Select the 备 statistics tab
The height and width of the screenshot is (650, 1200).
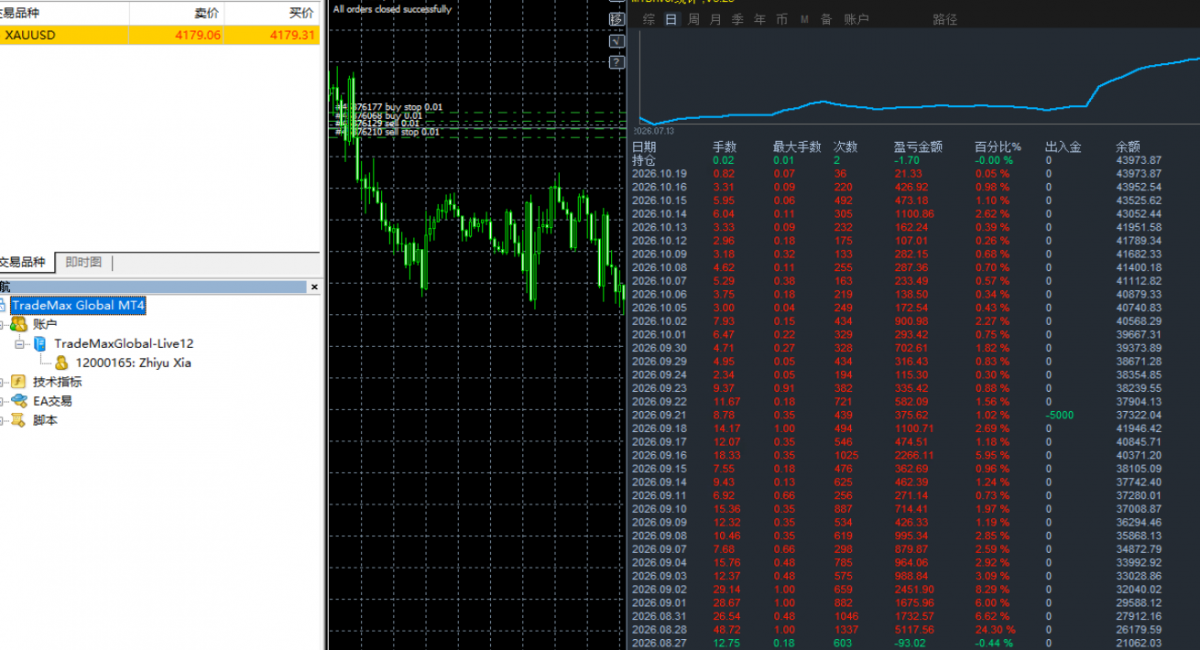tap(826, 19)
